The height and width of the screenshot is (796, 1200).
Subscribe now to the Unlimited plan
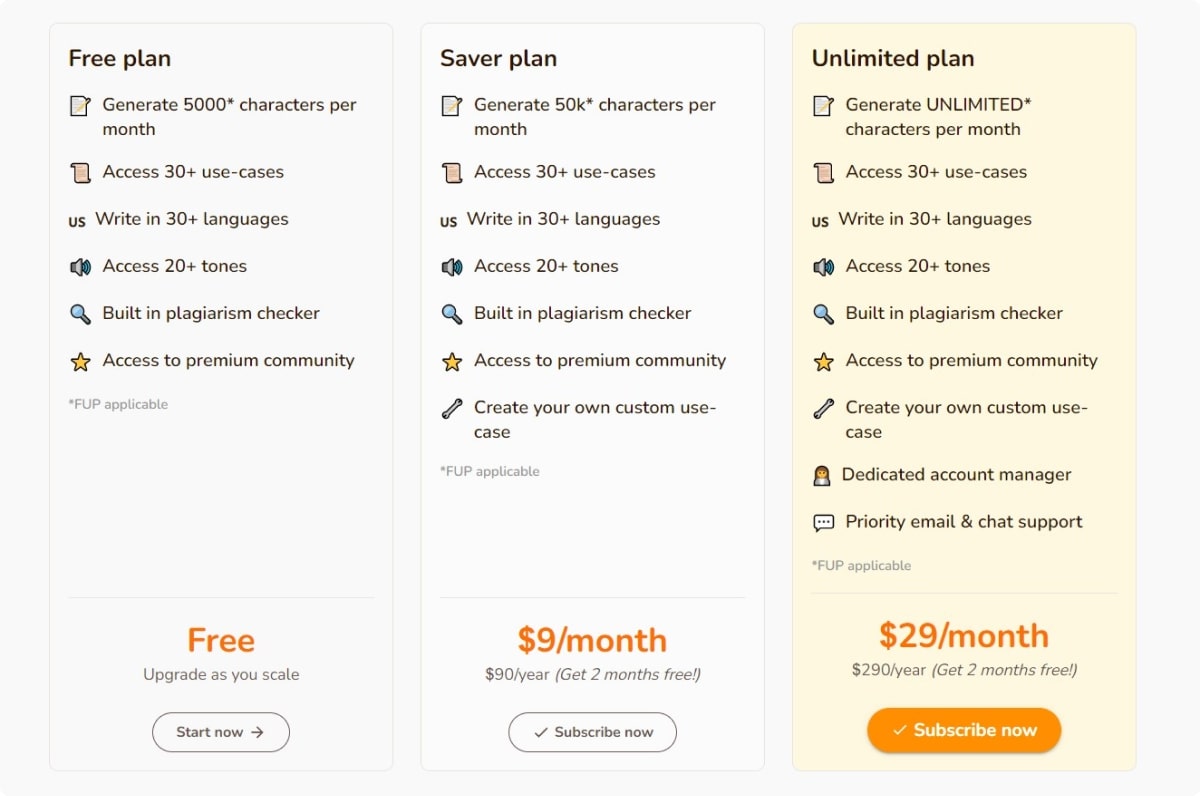click(964, 730)
